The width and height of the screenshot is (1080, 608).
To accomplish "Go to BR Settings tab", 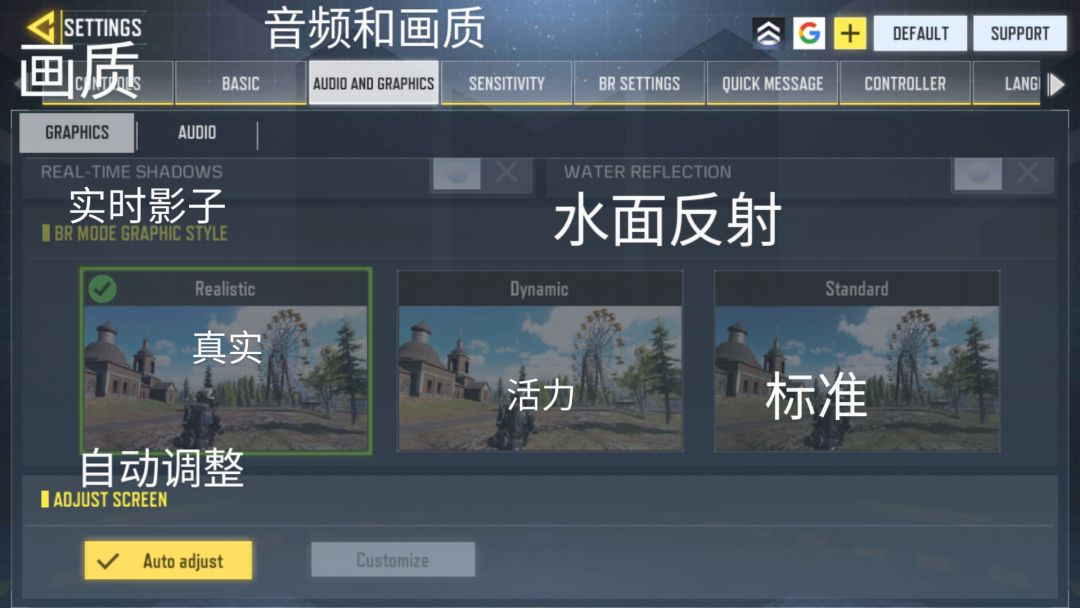I will [639, 83].
